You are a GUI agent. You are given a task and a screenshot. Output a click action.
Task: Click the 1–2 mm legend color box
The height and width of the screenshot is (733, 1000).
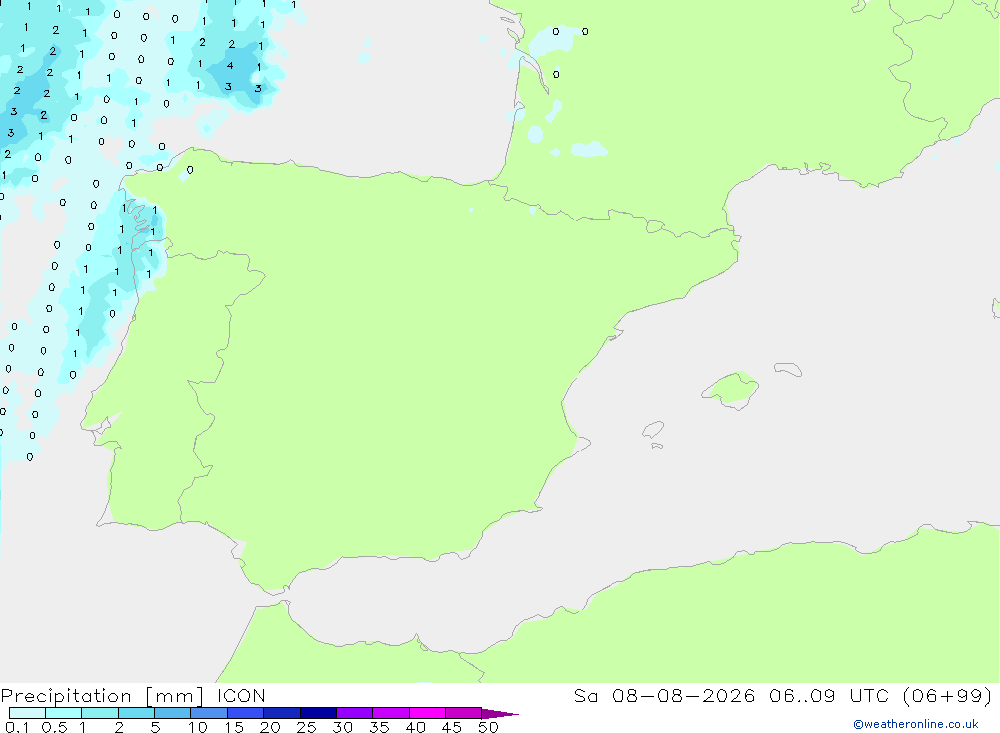(x=99, y=713)
